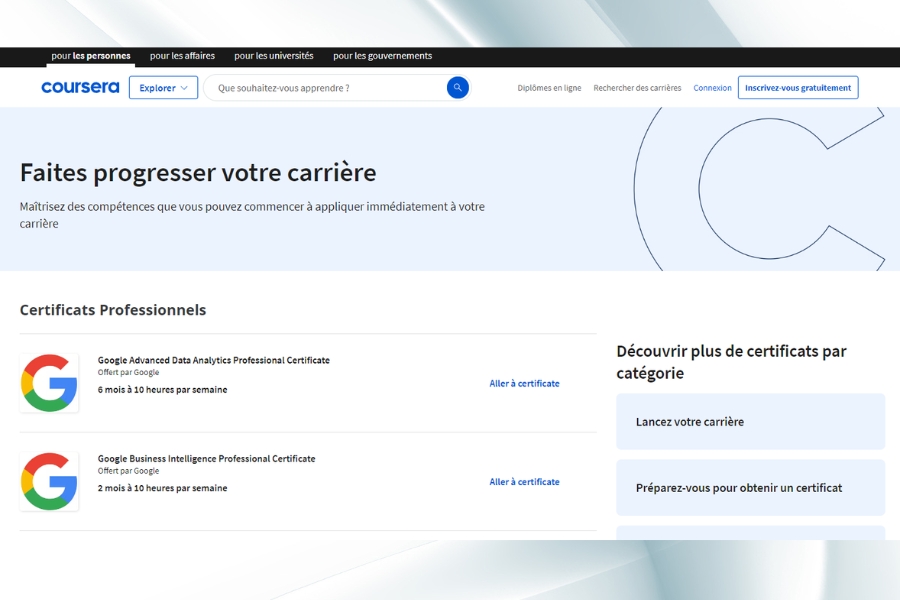Click 'Faites progresser votre carrière' heading
Viewport: 900px width, 600px height.
198,173
